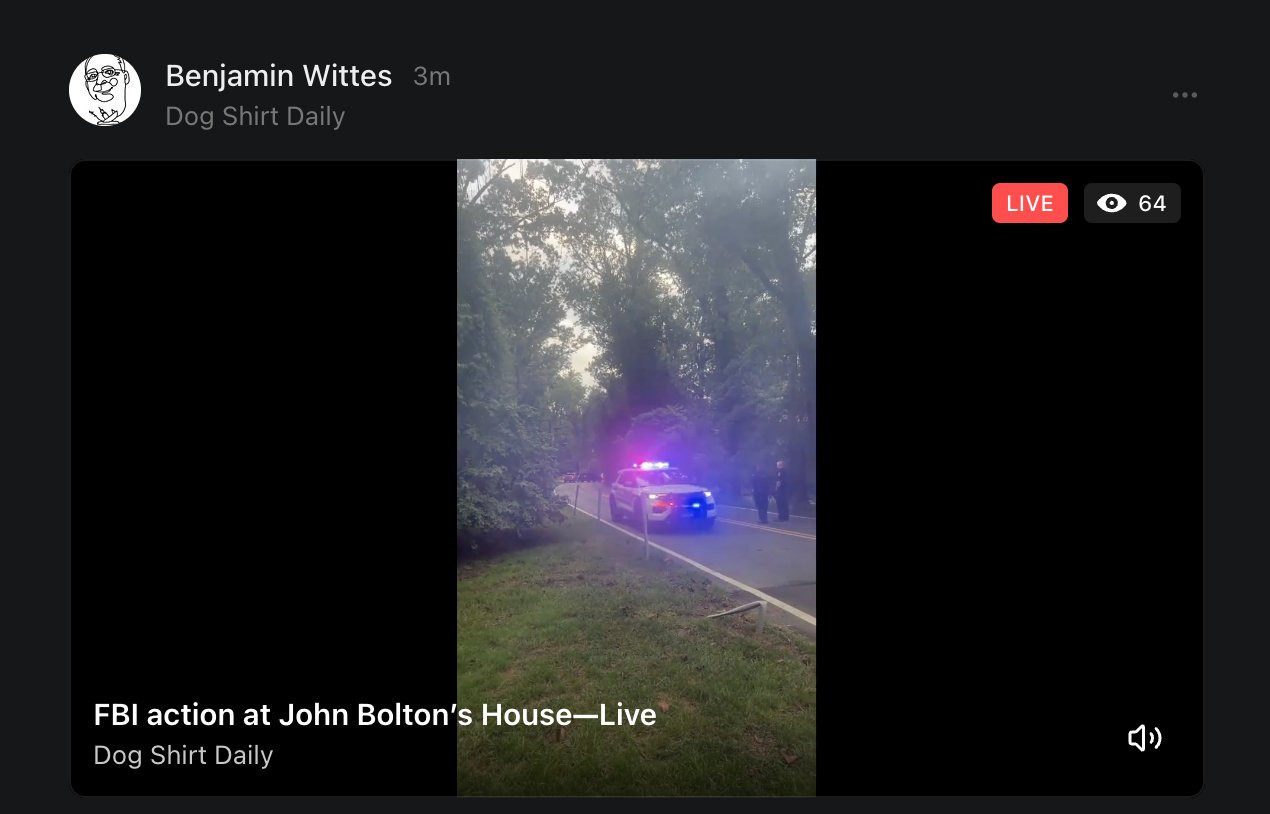Visit Dog Shirt Daily below the author name
Screen dimensions: 1270x814
pyautogui.click(x=255, y=116)
